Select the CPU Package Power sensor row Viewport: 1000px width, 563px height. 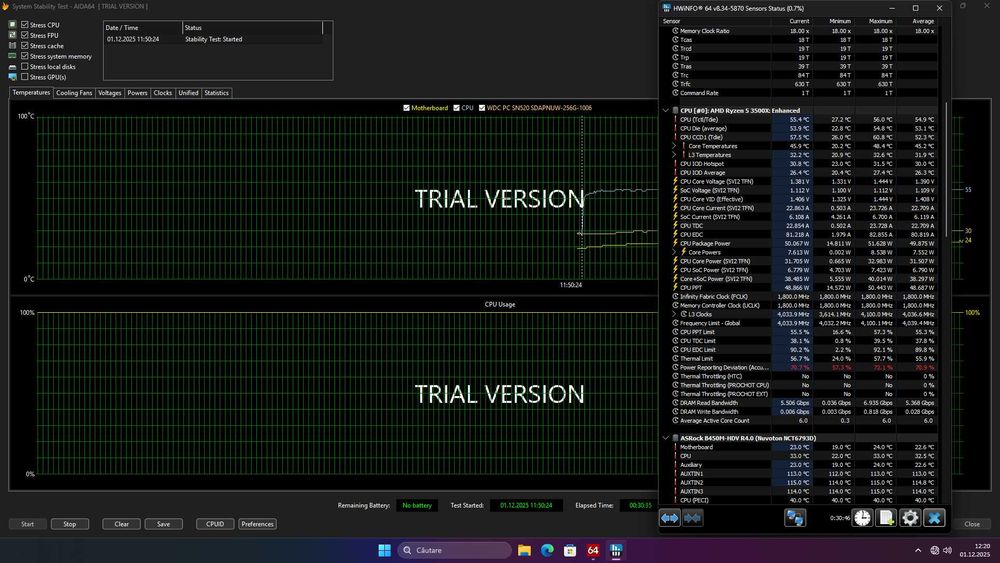click(804, 244)
